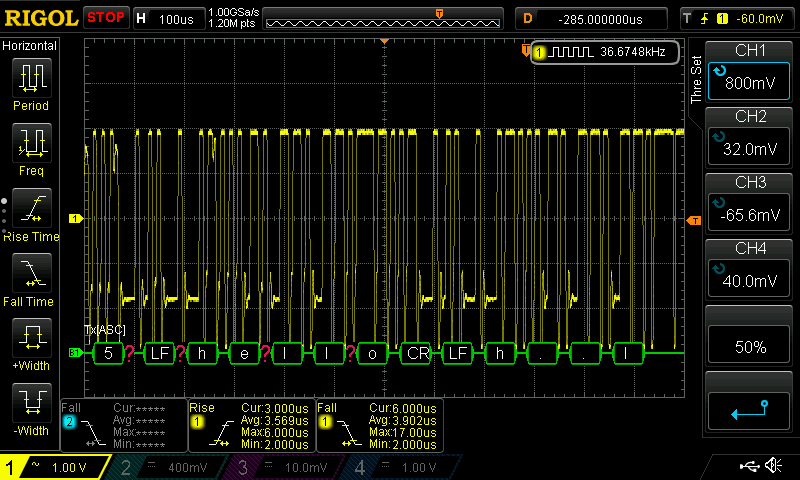Image resolution: width=800 pixels, height=480 pixels.
Task: Click the speaker sound icon
Action: (773, 465)
